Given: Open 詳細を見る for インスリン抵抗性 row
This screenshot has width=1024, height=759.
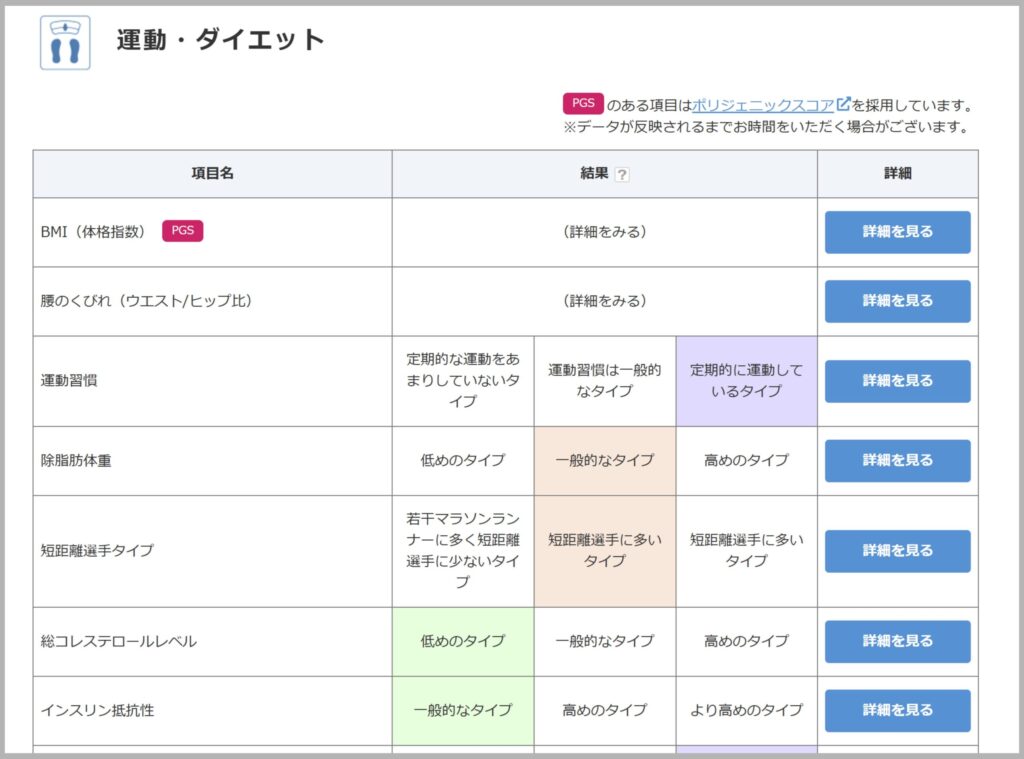Looking at the screenshot, I should 897,711.
